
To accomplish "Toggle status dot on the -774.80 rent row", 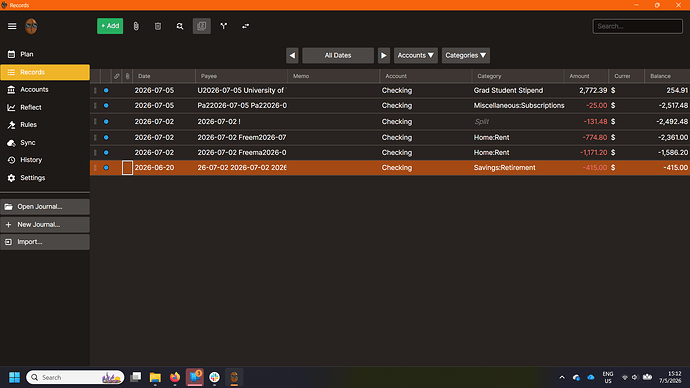I will point(106,138).
